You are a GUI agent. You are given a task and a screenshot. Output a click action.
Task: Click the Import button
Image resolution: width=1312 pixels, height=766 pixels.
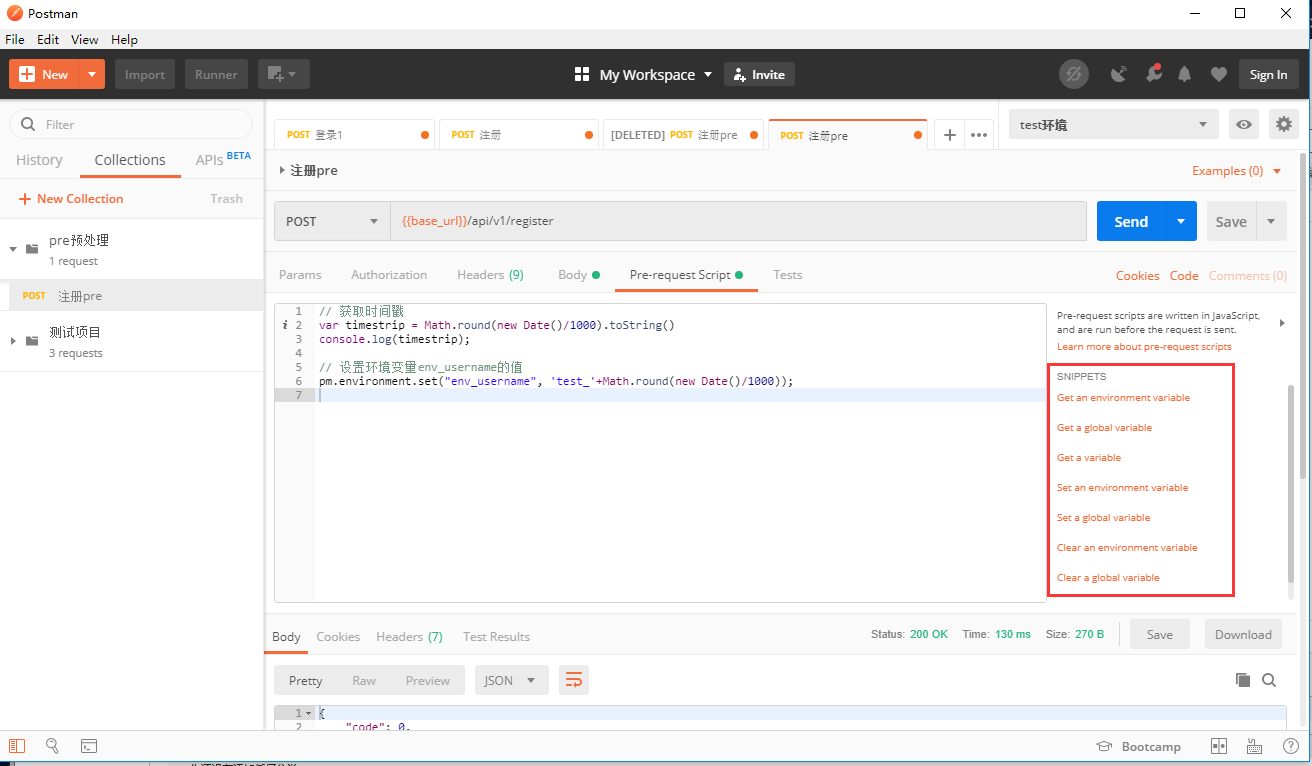coord(145,74)
